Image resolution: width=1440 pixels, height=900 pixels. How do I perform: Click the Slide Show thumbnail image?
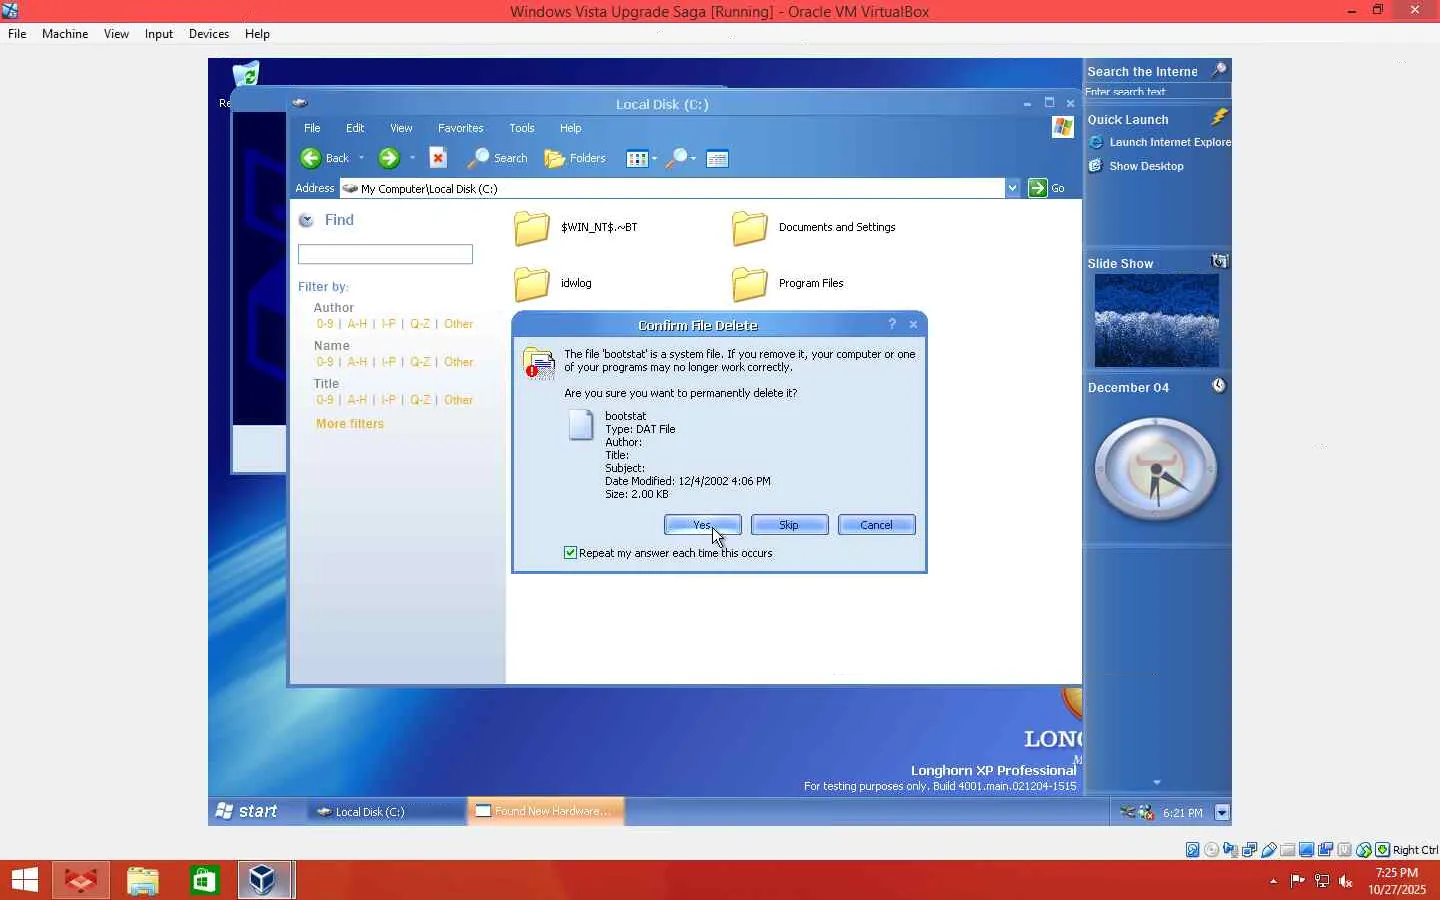[1156, 321]
